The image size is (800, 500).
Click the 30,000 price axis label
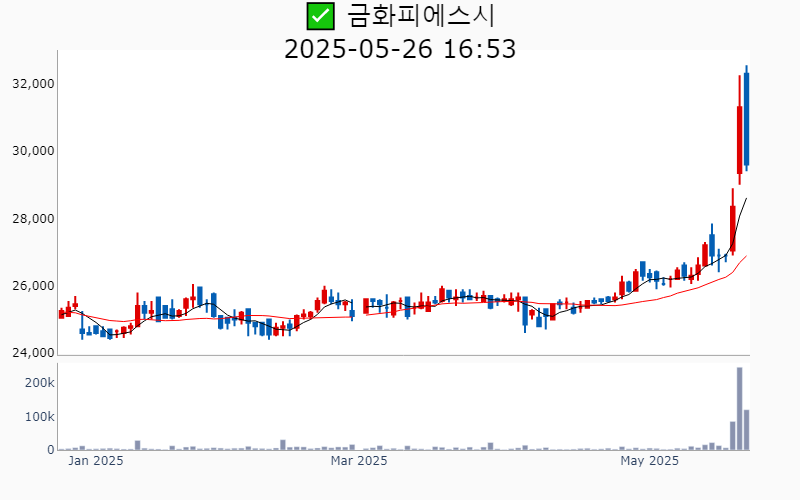(x=33, y=151)
